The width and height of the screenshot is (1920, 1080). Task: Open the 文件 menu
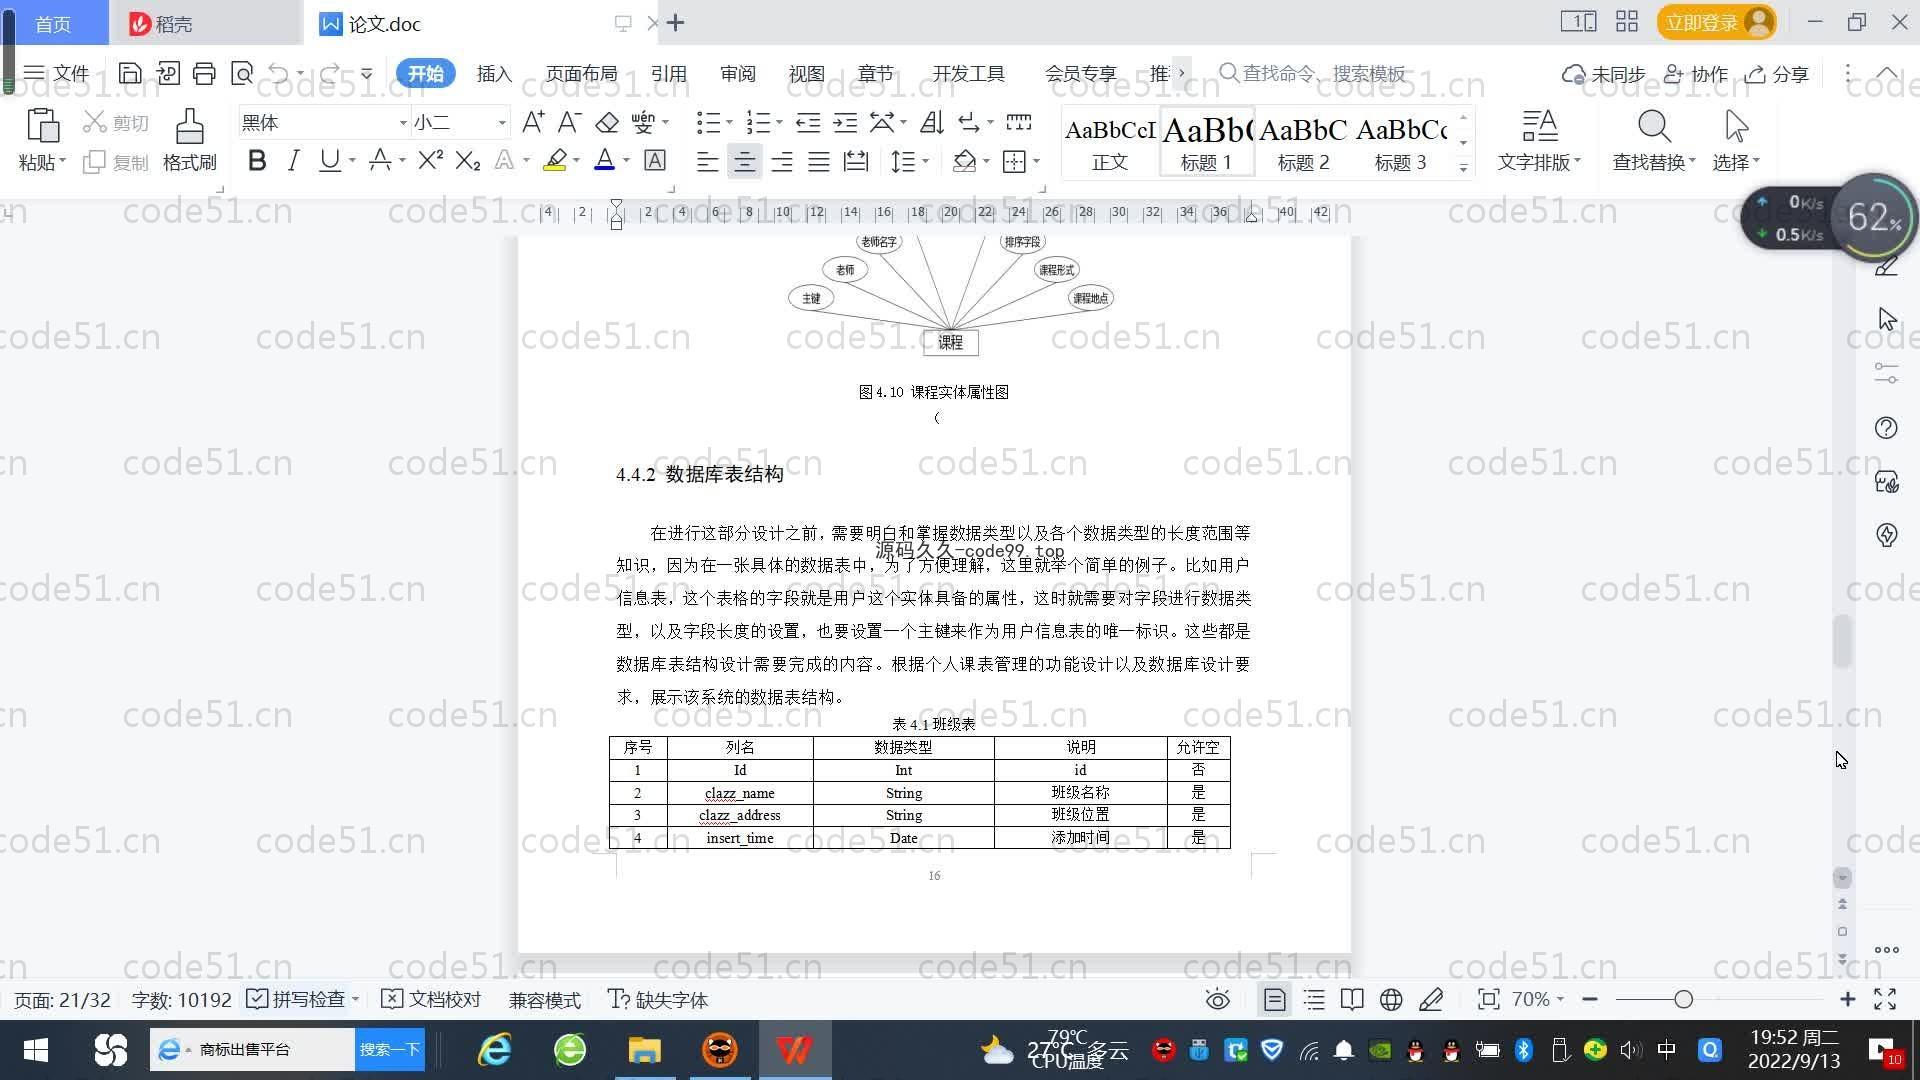click(x=57, y=73)
